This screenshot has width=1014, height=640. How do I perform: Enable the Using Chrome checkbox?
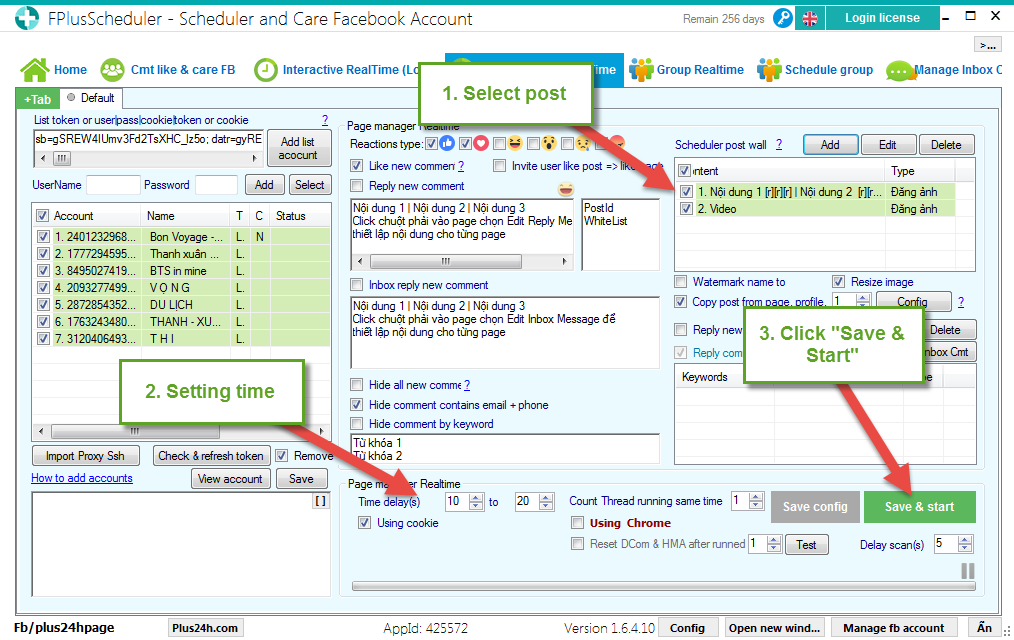577,523
